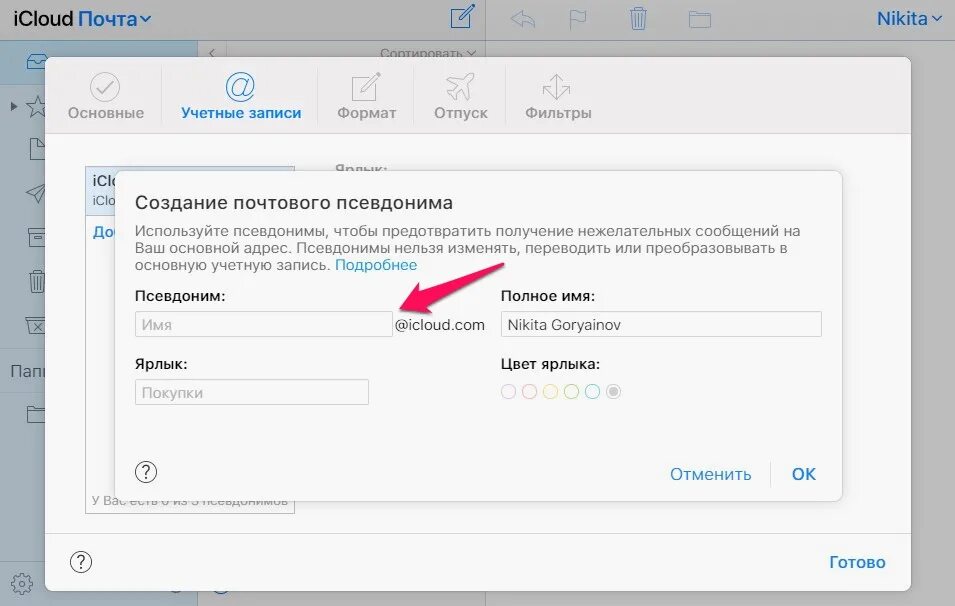
Task: Select the blue label color
Action: click(592, 392)
